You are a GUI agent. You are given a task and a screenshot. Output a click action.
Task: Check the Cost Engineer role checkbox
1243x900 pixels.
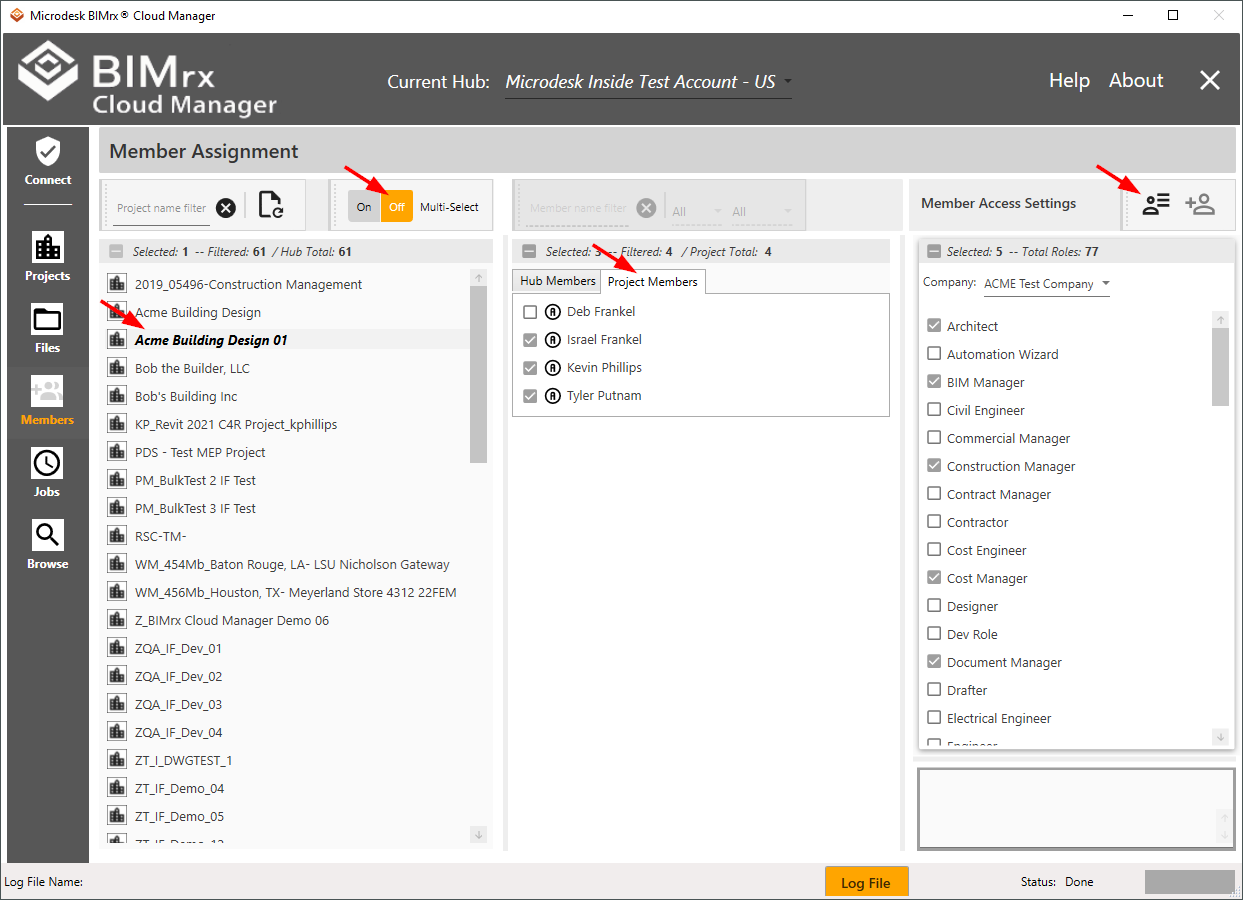934,550
